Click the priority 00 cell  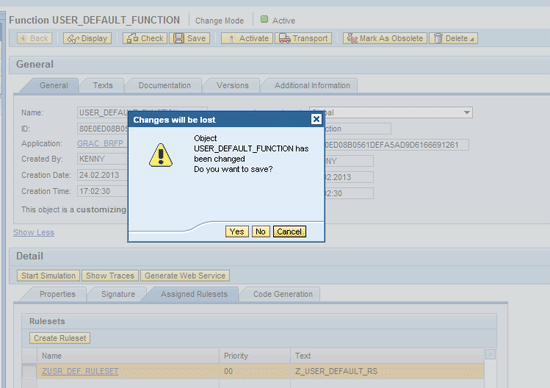(255, 371)
